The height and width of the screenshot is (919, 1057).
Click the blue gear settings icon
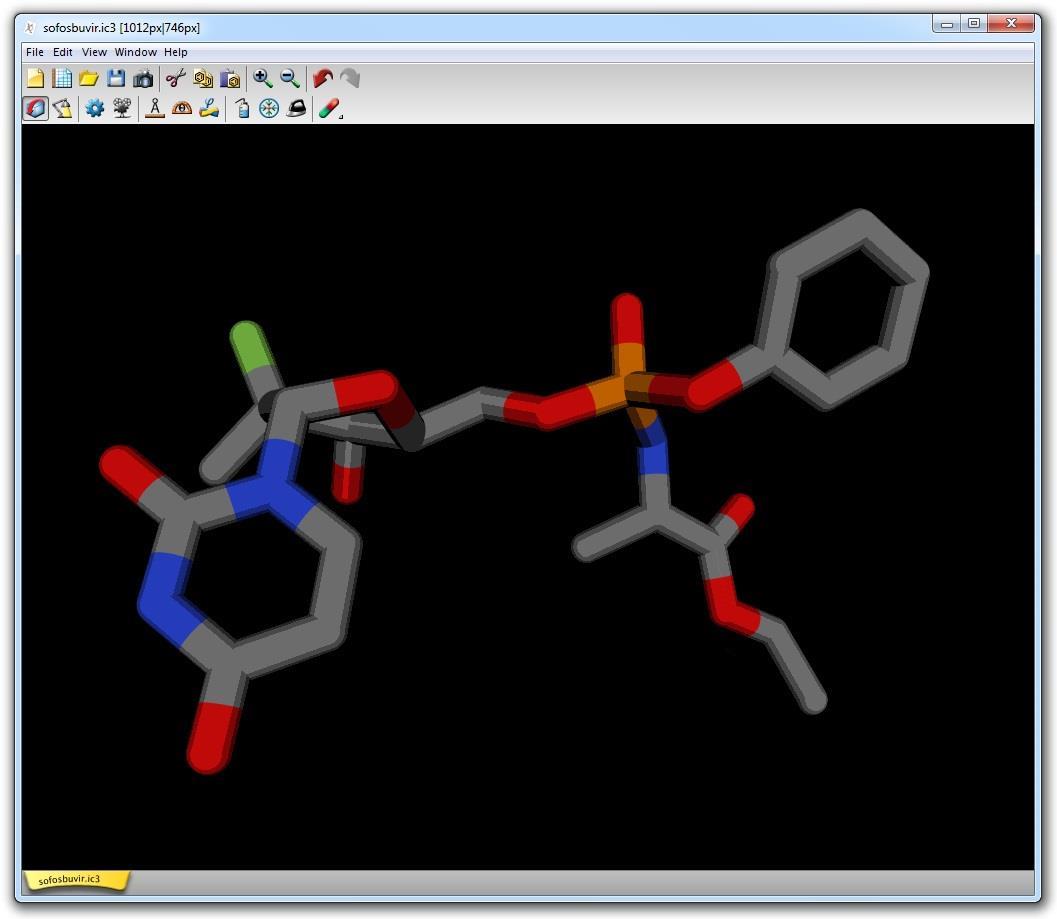point(94,108)
